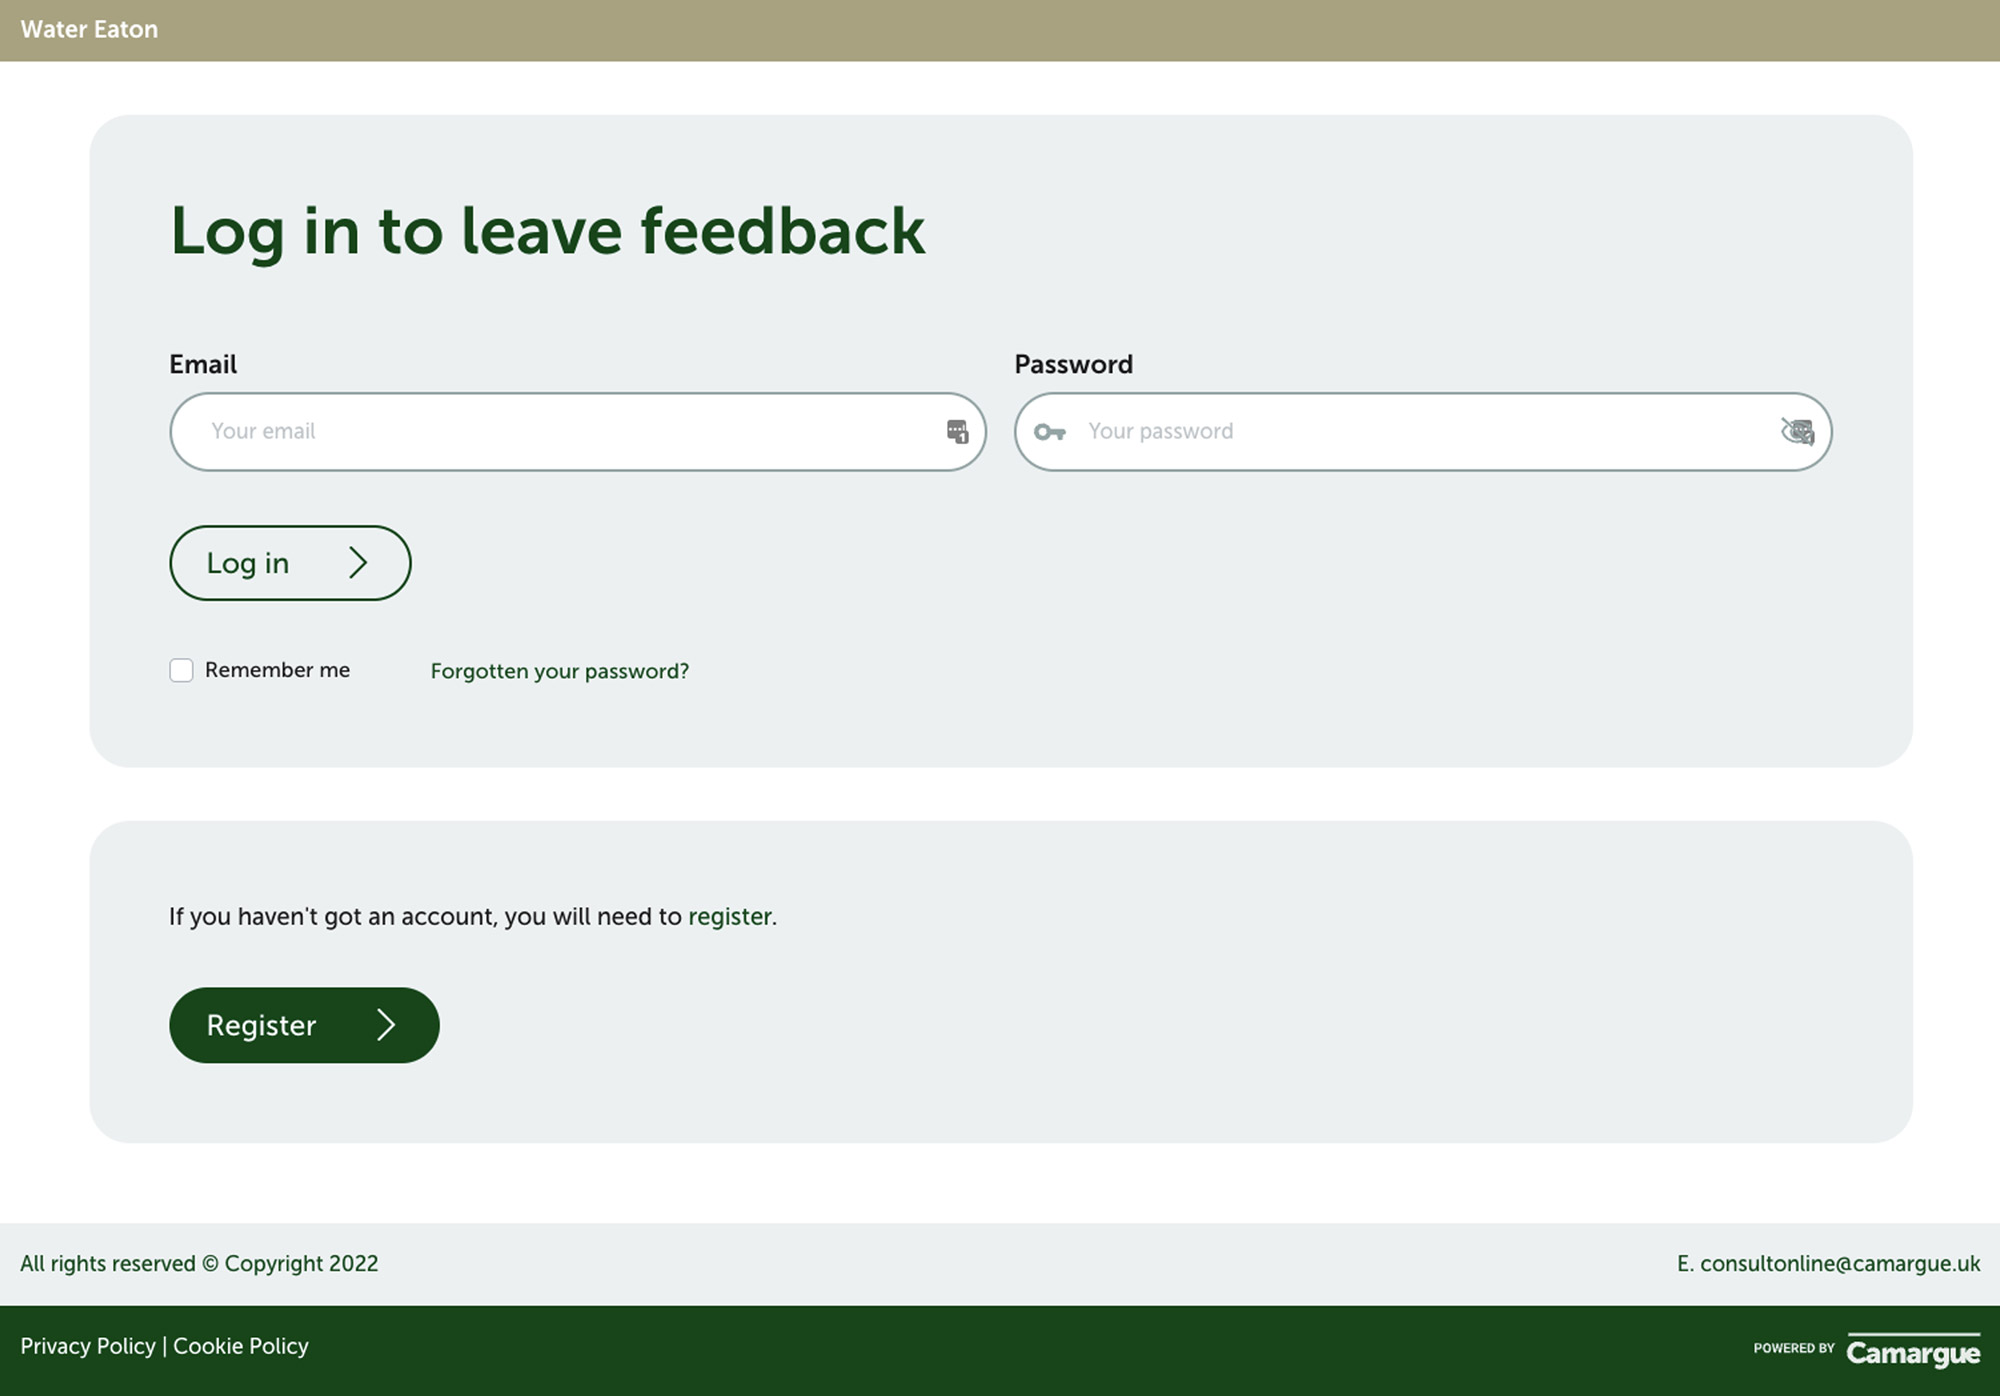Toggle the Remember me checkbox
The width and height of the screenshot is (2000, 1396).
click(x=179, y=668)
